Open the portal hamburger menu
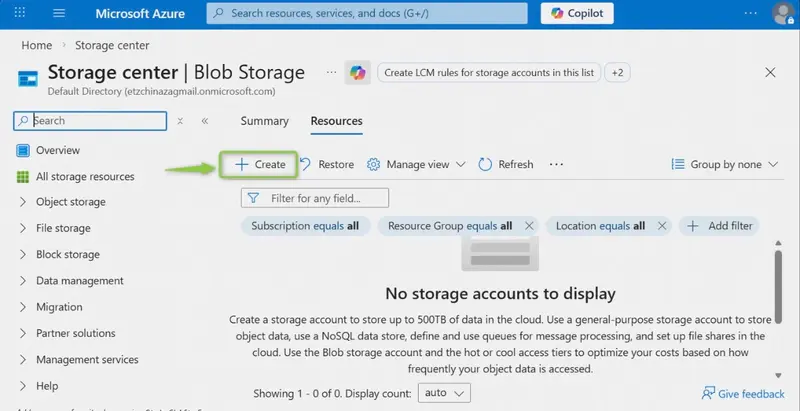This screenshot has width=800, height=411. click(x=59, y=13)
